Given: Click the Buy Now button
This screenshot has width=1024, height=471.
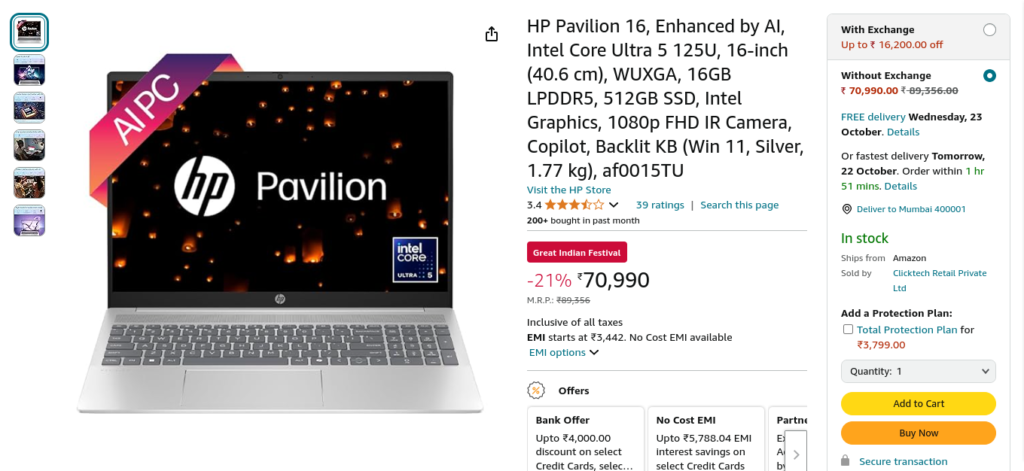Looking at the screenshot, I should (x=918, y=432).
